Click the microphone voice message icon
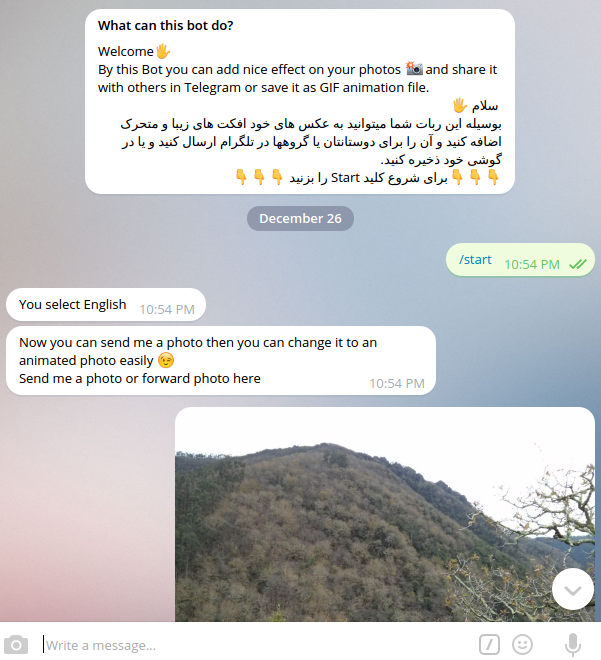Screen dimensions: 601x660 click(x=573, y=644)
